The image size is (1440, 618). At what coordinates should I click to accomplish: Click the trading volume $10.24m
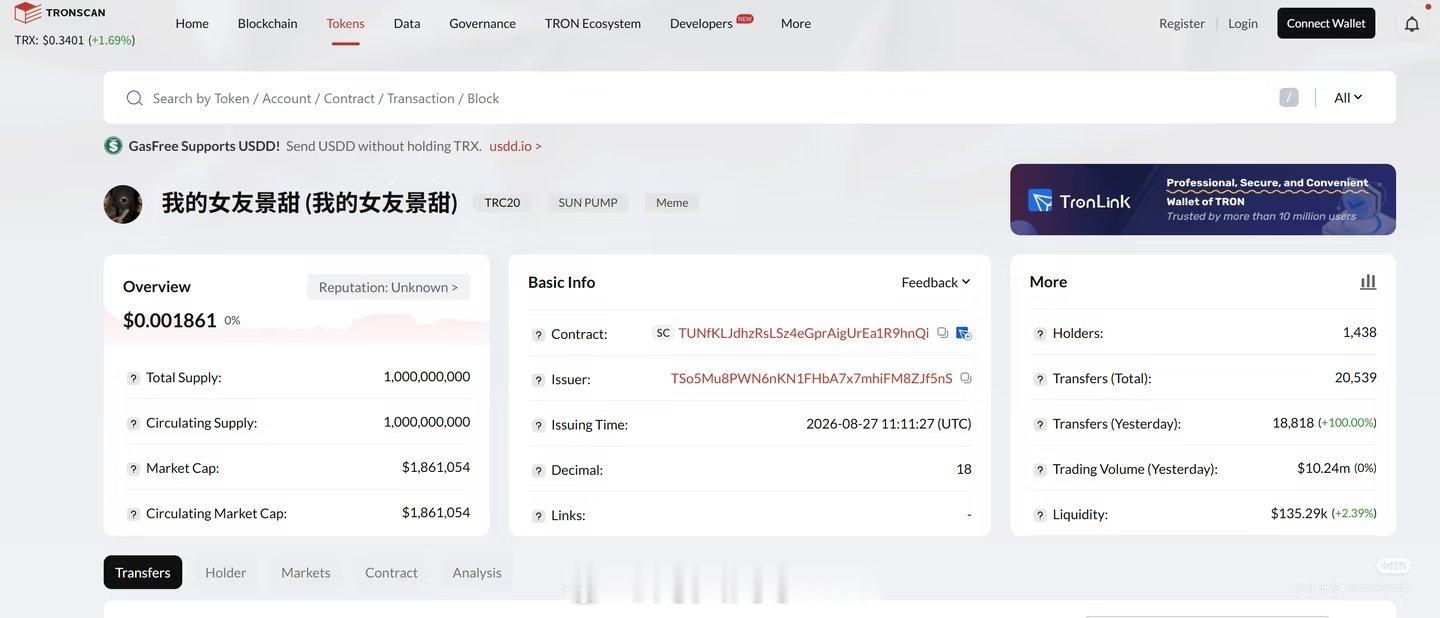coord(1324,468)
